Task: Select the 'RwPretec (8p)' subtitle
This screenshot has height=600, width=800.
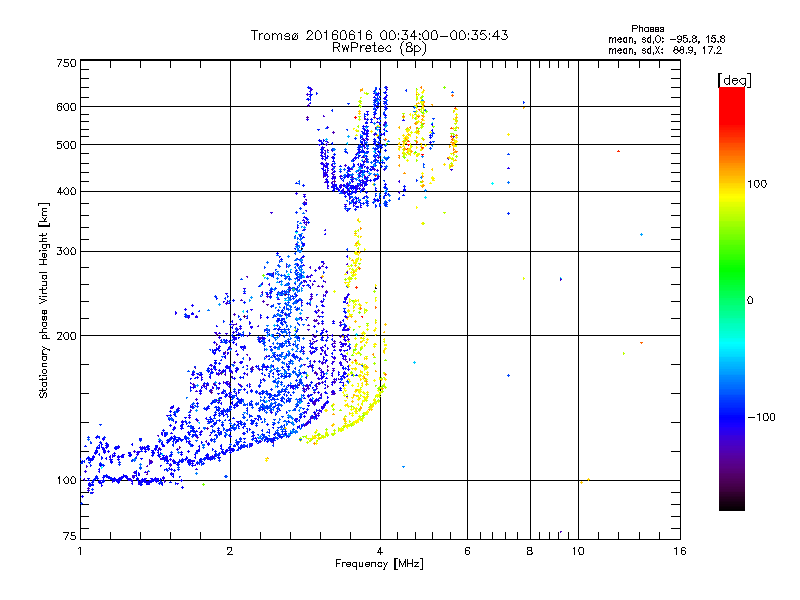Action: click(x=379, y=47)
